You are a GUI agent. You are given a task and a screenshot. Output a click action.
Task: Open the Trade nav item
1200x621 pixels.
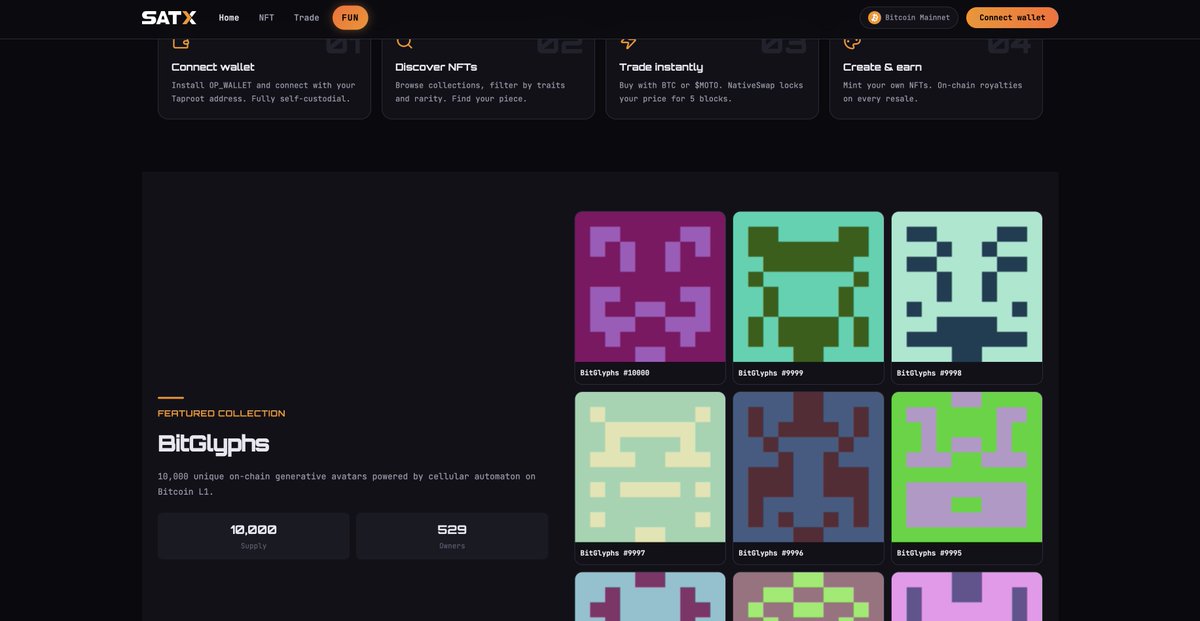[306, 18]
